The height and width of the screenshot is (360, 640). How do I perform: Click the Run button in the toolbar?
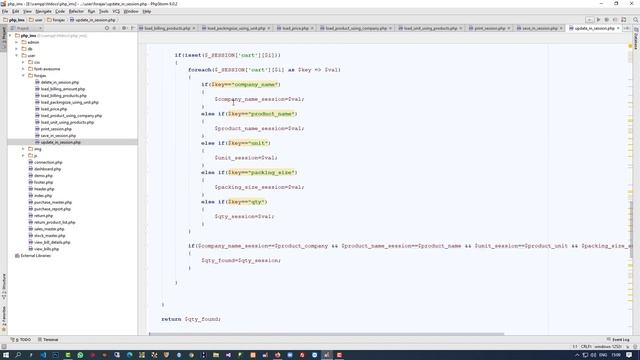coord(598,20)
